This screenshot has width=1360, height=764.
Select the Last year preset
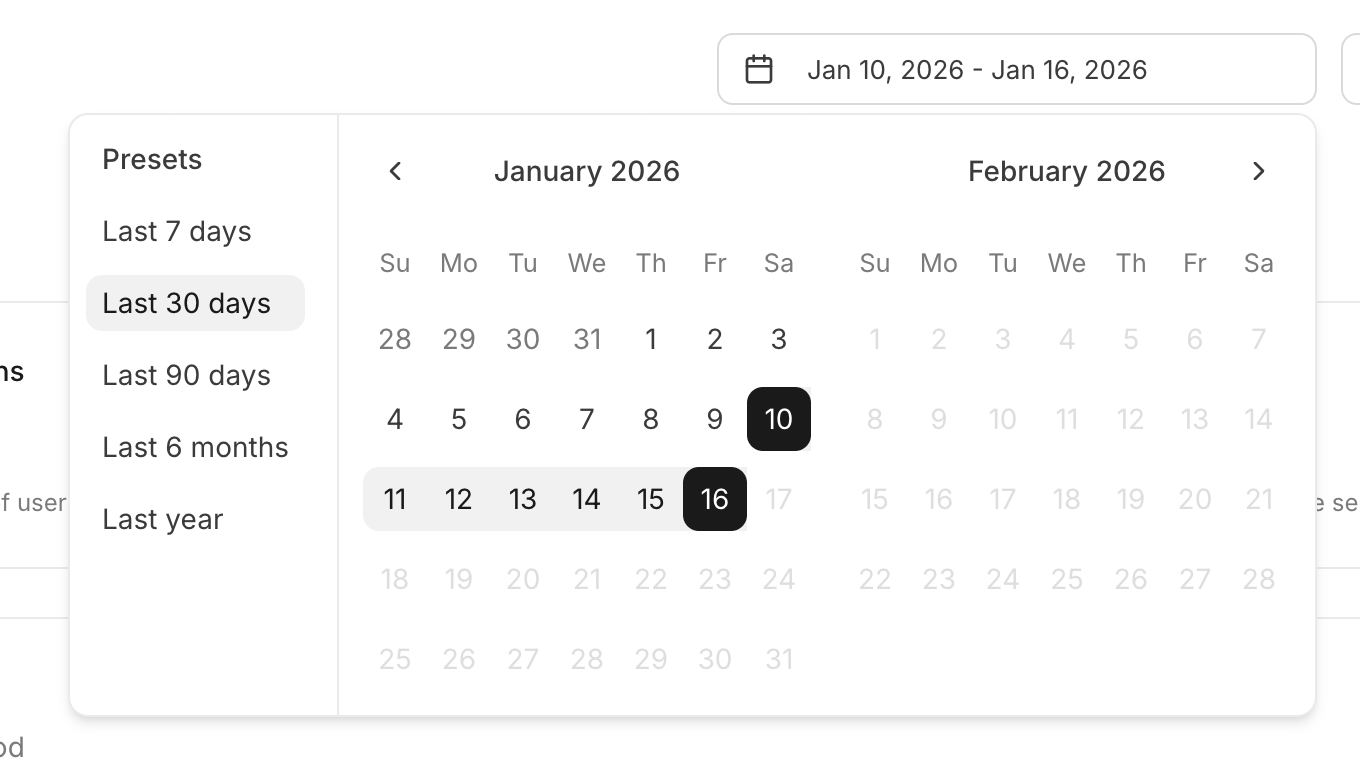click(163, 519)
